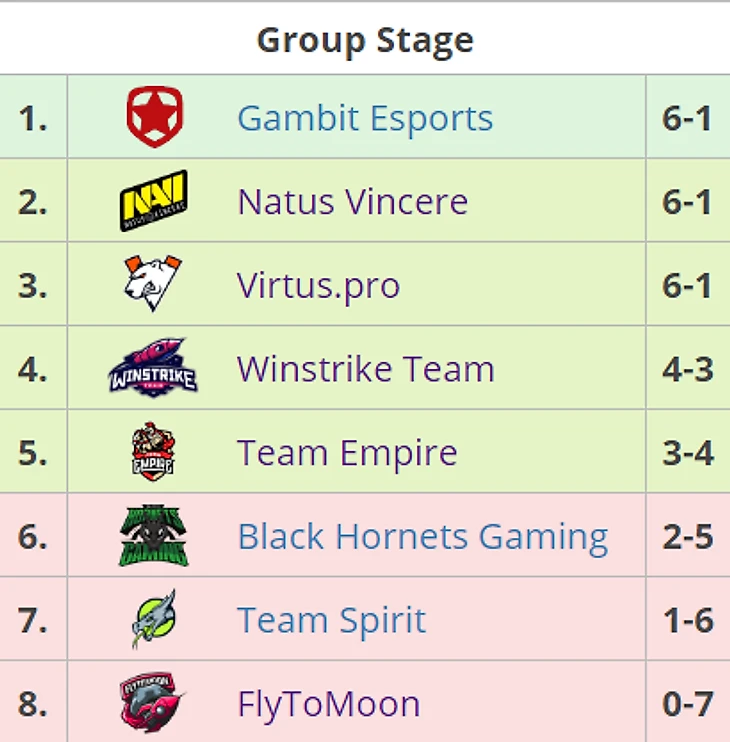Image resolution: width=730 pixels, height=742 pixels.
Task: Click the Group Stage header
Action: tap(365, 40)
